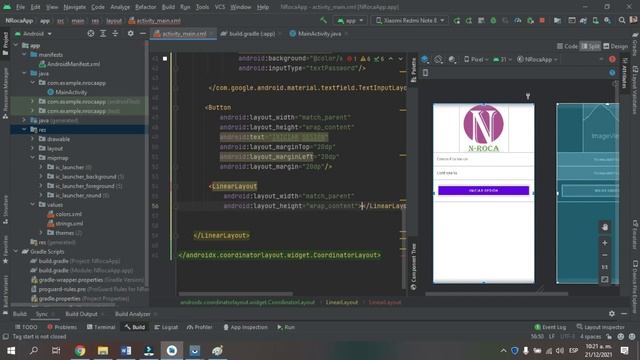Toggle Resource Manager side tab

(5, 94)
